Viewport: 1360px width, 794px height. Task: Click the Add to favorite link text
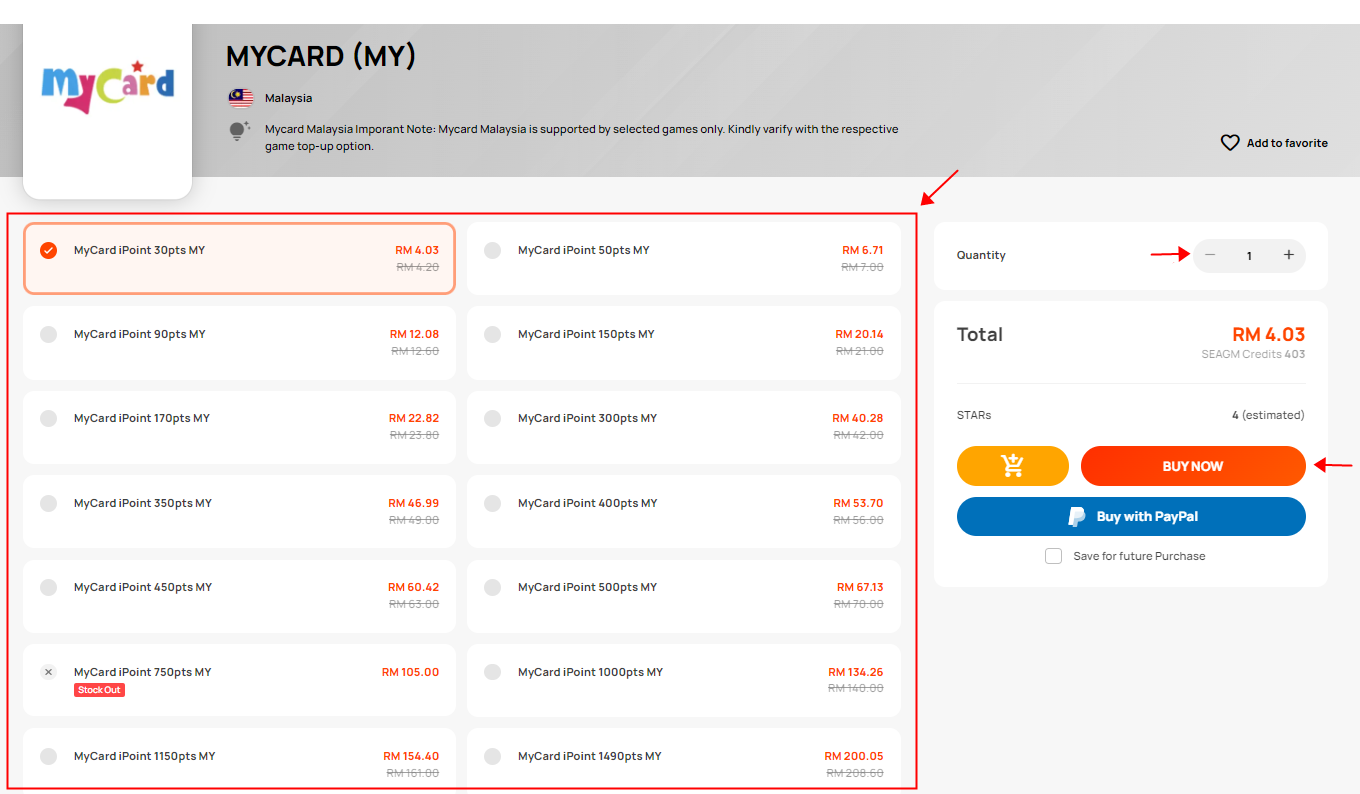tap(1287, 143)
